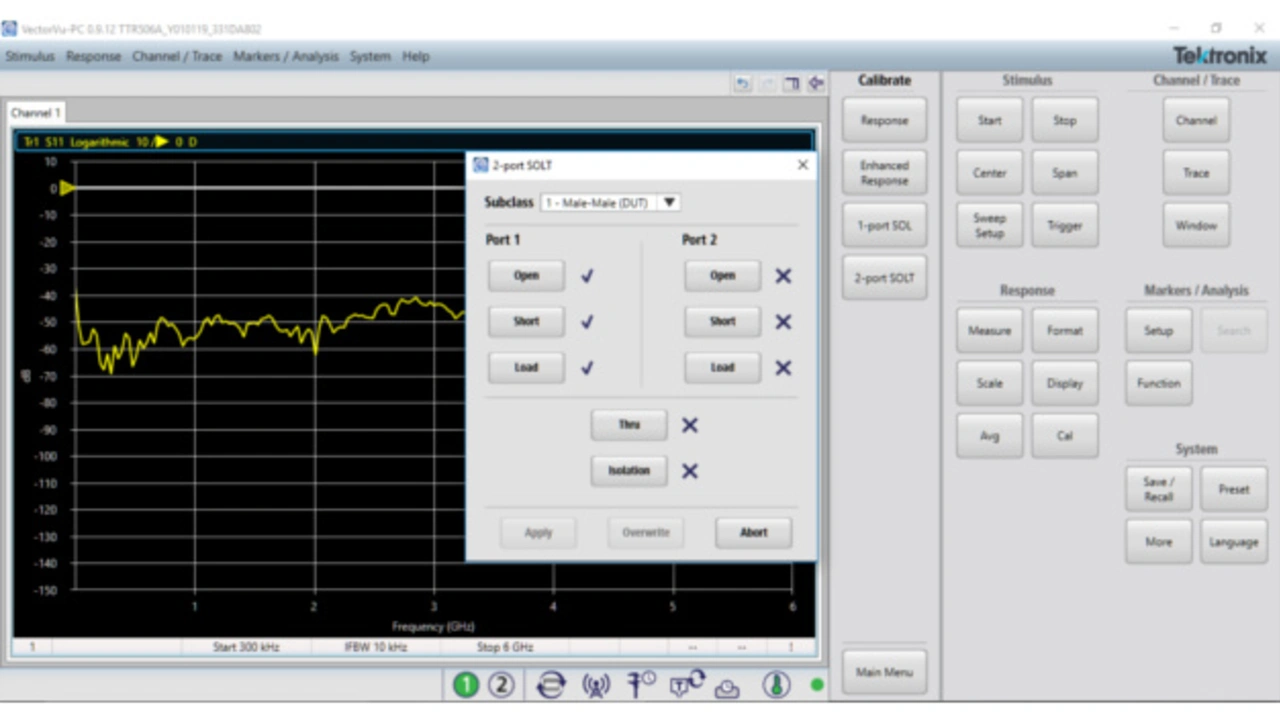
Task: Click the trigger T with arrows icon
Action: click(x=686, y=684)
